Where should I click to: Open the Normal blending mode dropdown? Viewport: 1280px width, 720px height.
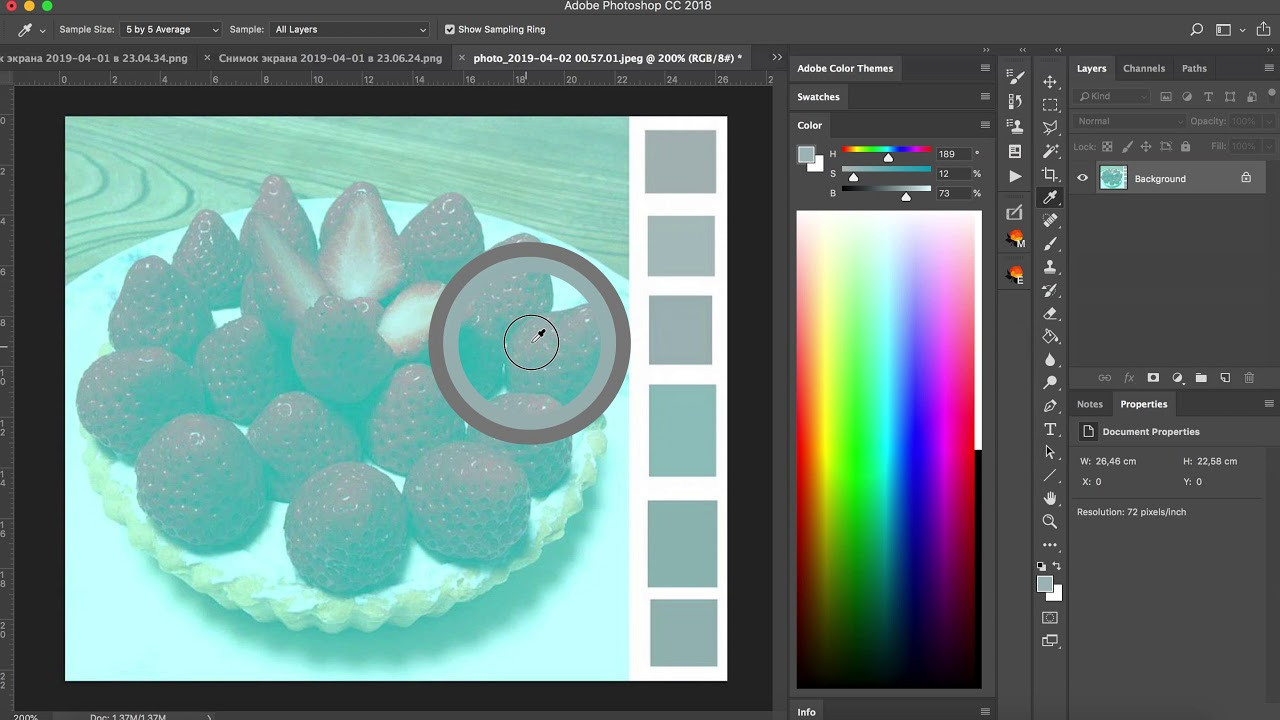1126,121
